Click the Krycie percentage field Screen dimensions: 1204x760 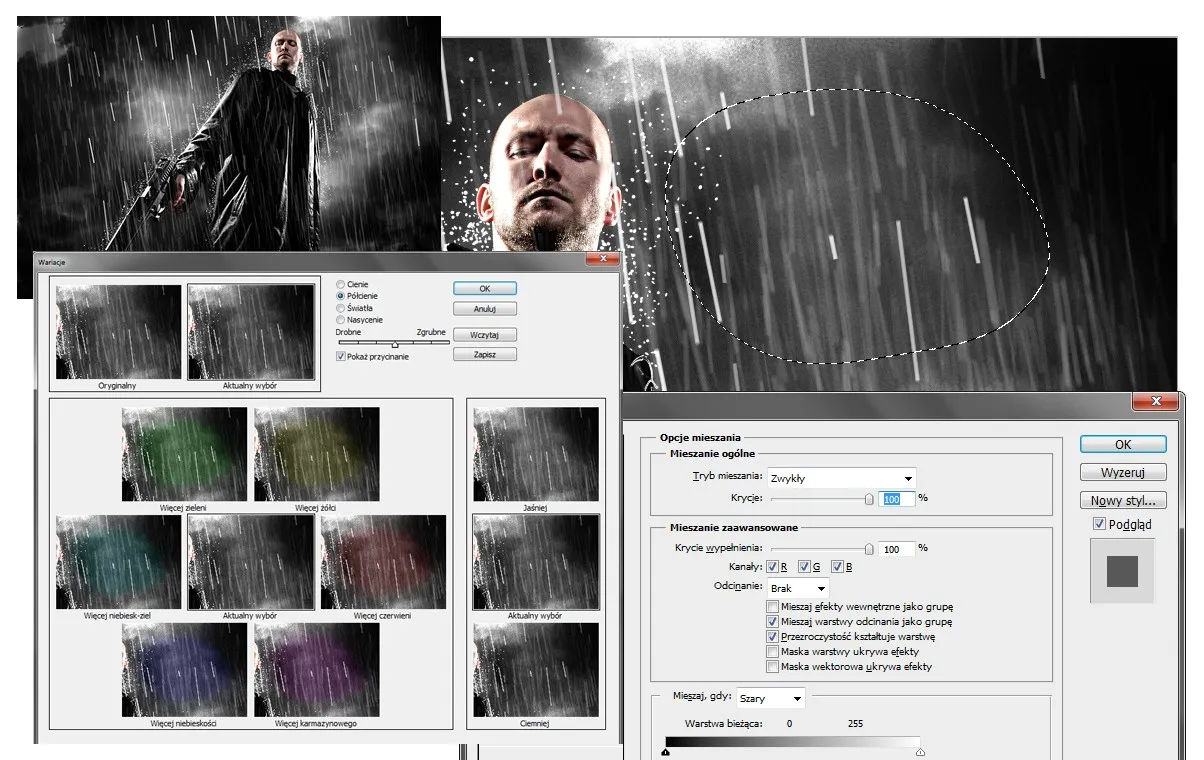(897, 498)
